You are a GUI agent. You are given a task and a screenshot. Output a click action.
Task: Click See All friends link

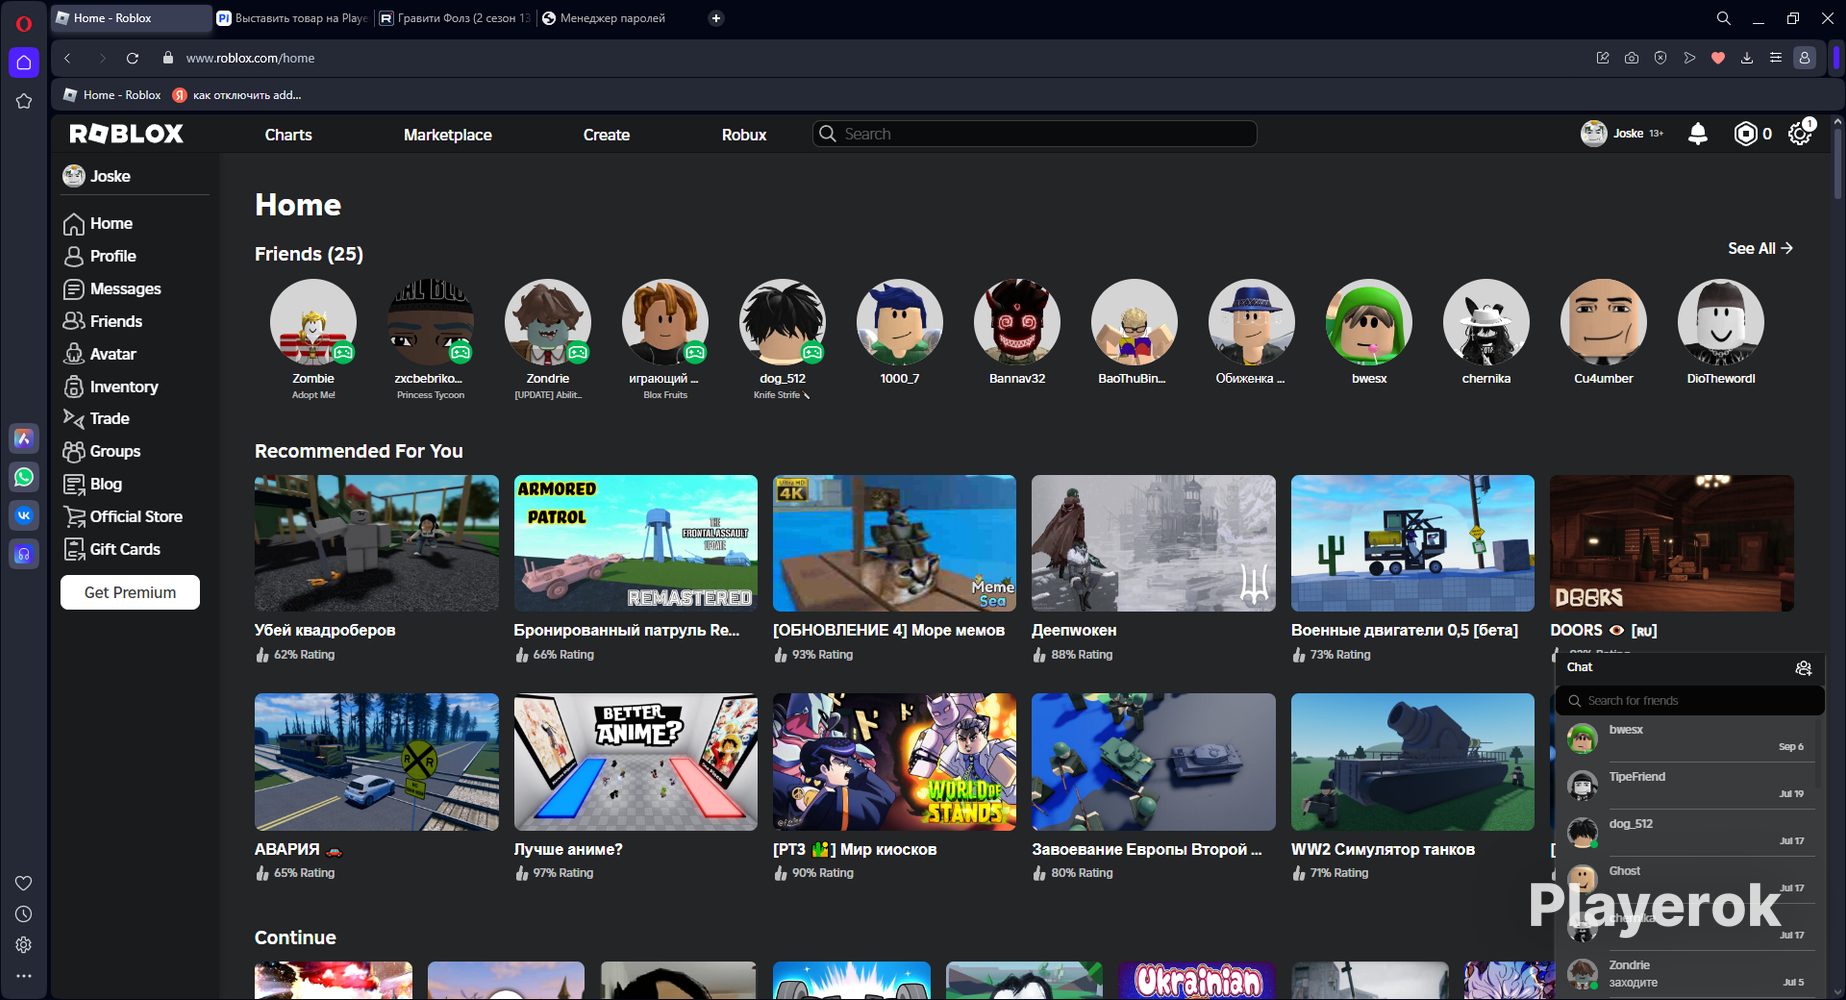[1760, 248]
